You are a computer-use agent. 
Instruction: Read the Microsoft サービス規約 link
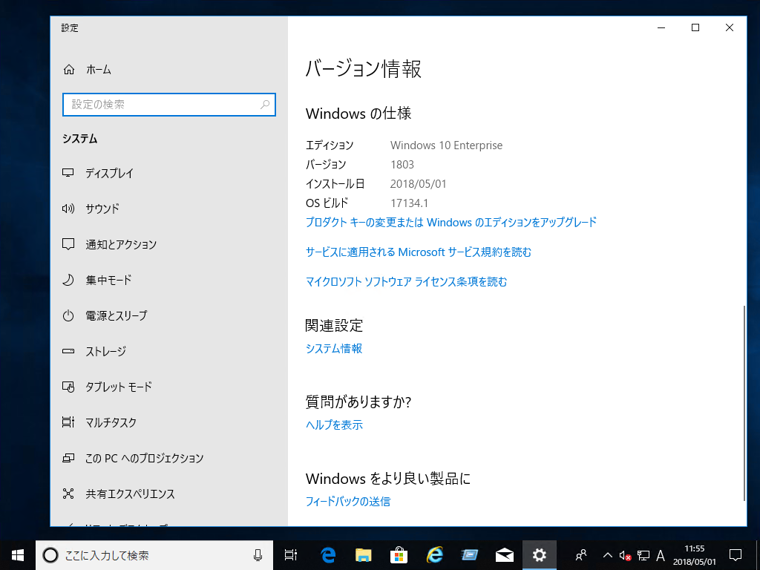pos(418,252)
